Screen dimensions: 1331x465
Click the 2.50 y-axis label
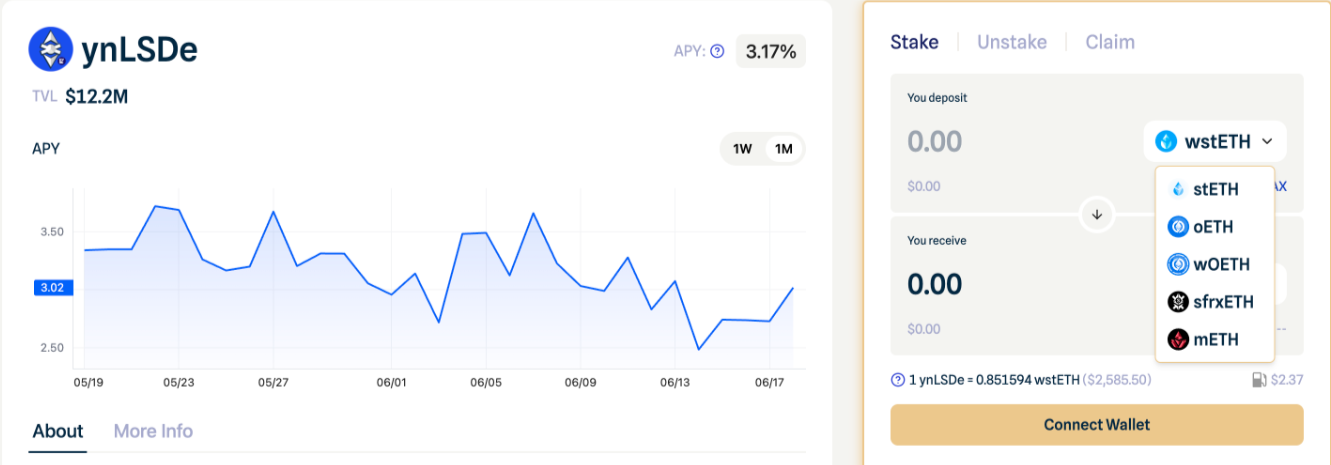pos(52,348)
